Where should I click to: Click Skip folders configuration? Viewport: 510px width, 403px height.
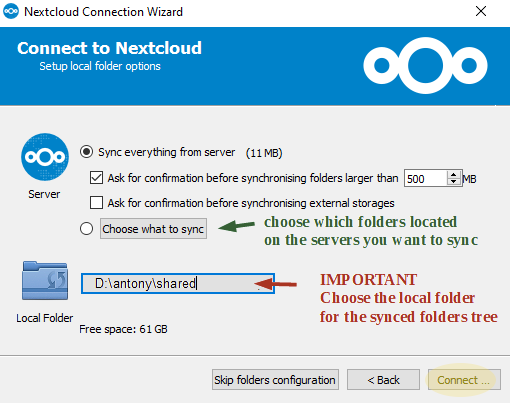275,380
